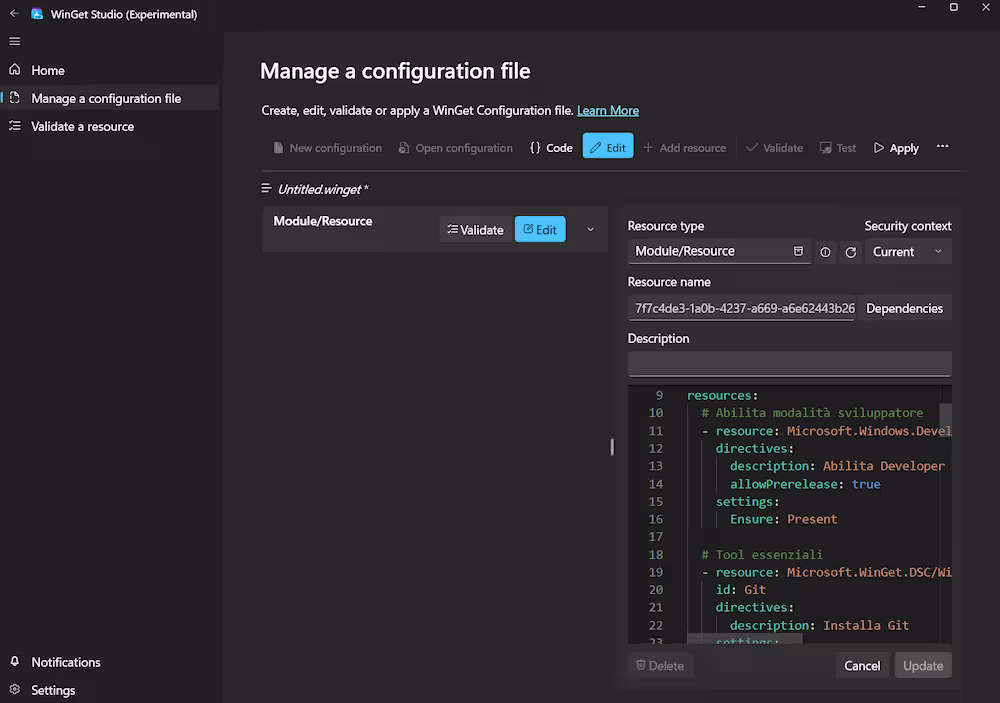Click the Untitled.winget file name

point(323,189)
